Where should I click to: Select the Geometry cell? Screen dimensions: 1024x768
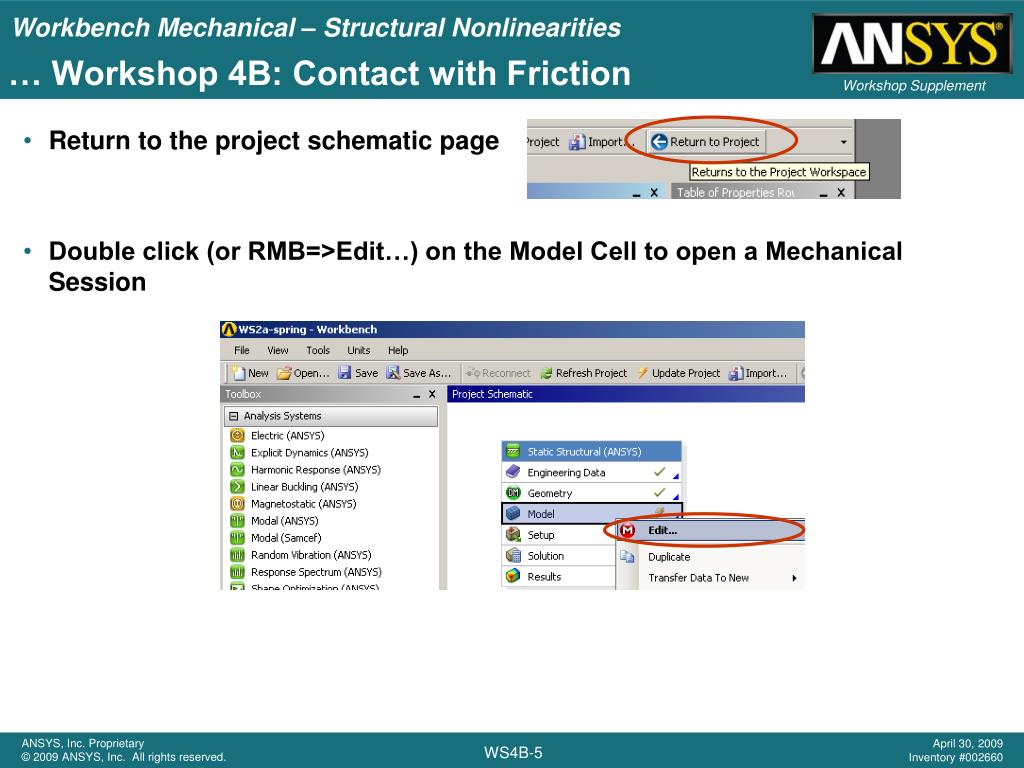[592, 493]
